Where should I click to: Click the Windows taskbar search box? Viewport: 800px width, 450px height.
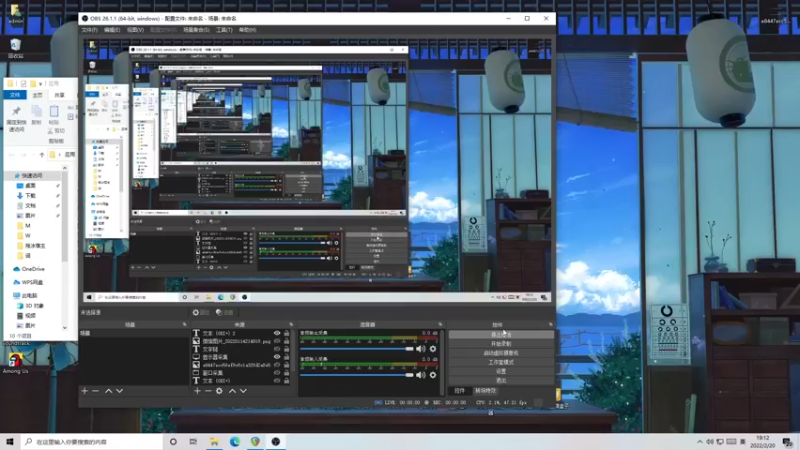(x=92, y=442)
